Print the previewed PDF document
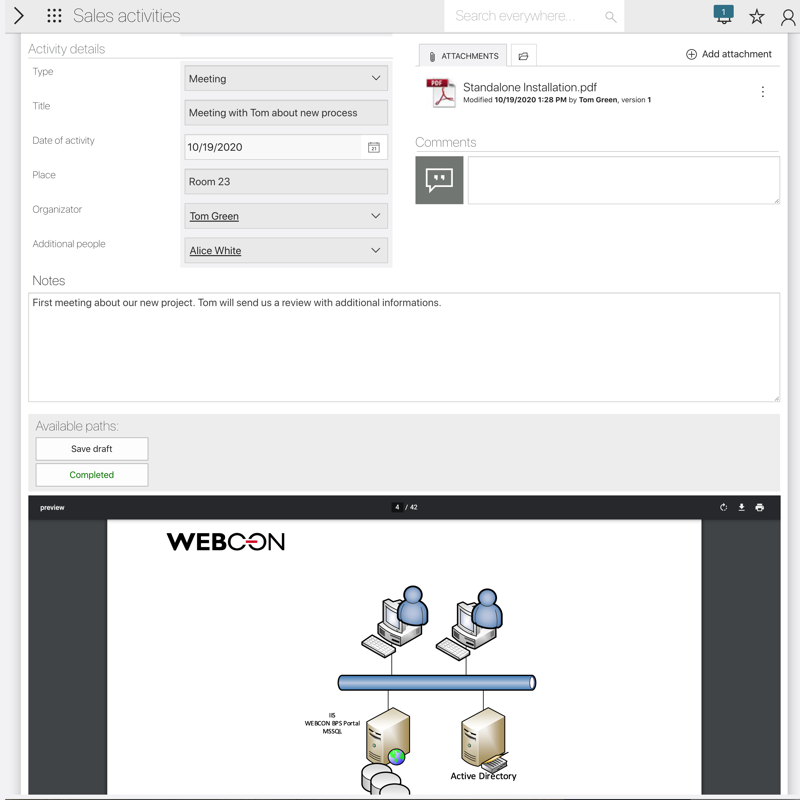The height and width of the screenshot is (800, 800). click(x=759, y=508)
